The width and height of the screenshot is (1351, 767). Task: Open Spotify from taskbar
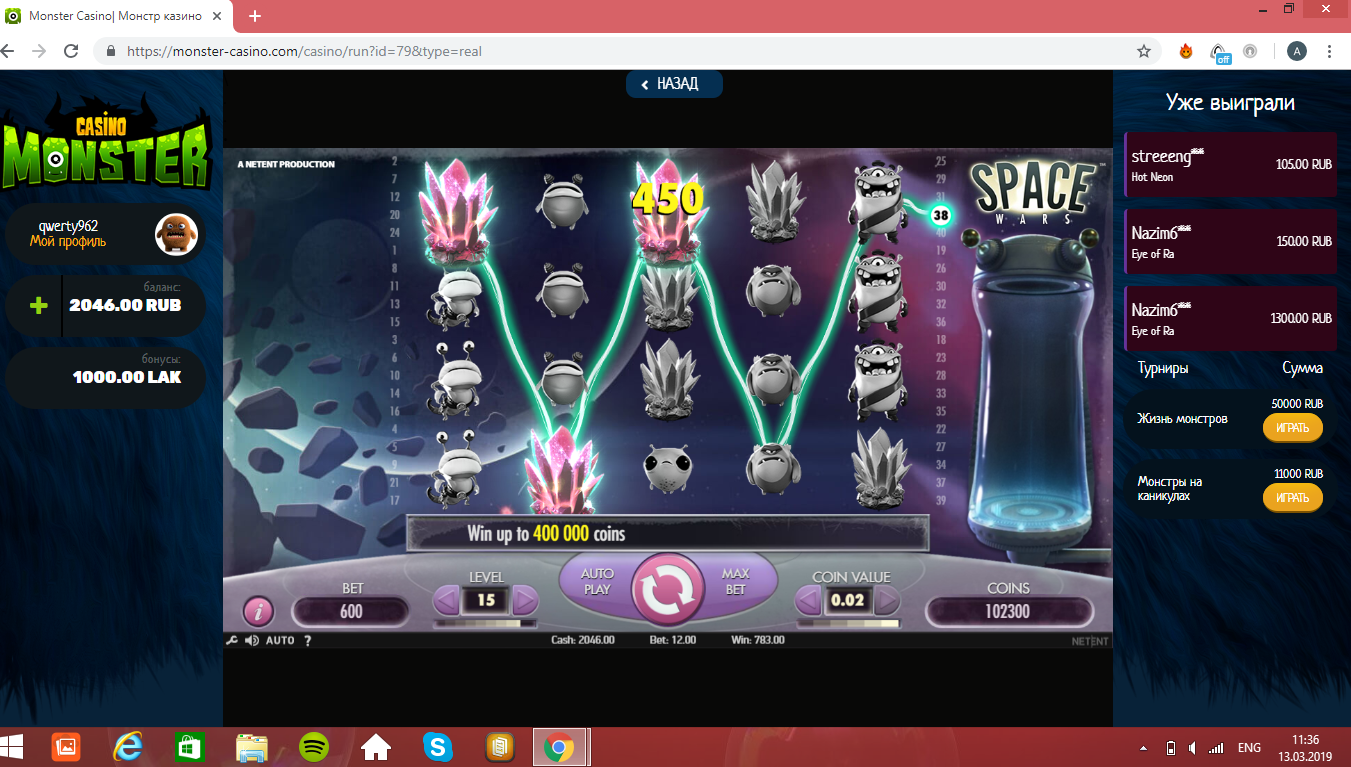click(x=314, y=747)
